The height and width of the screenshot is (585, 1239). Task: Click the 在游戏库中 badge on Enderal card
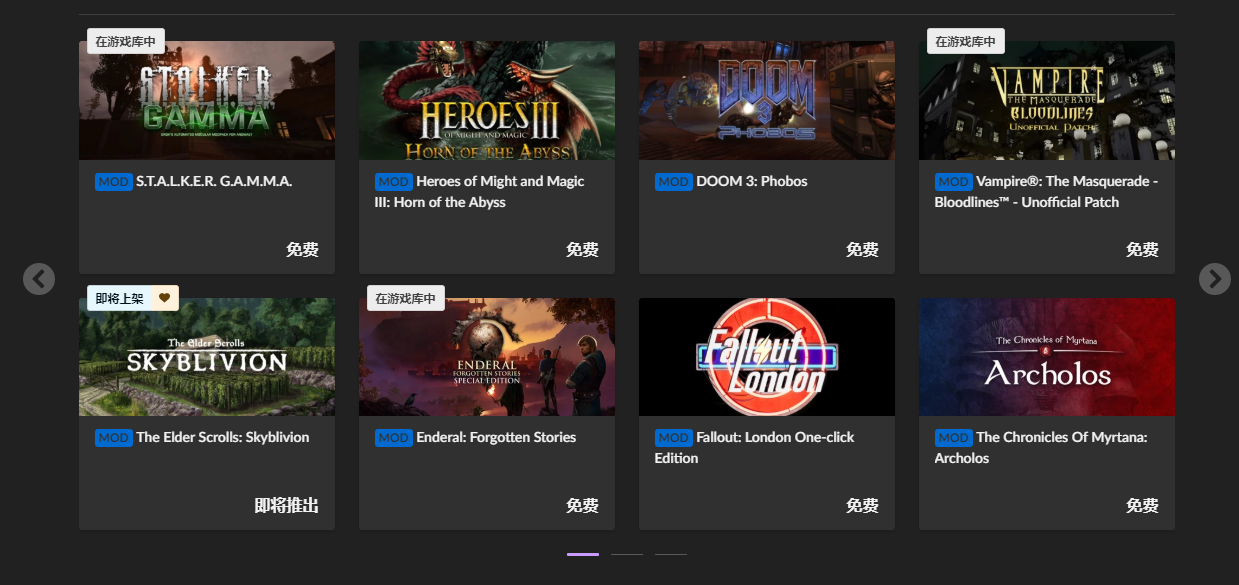pos(406,298)
